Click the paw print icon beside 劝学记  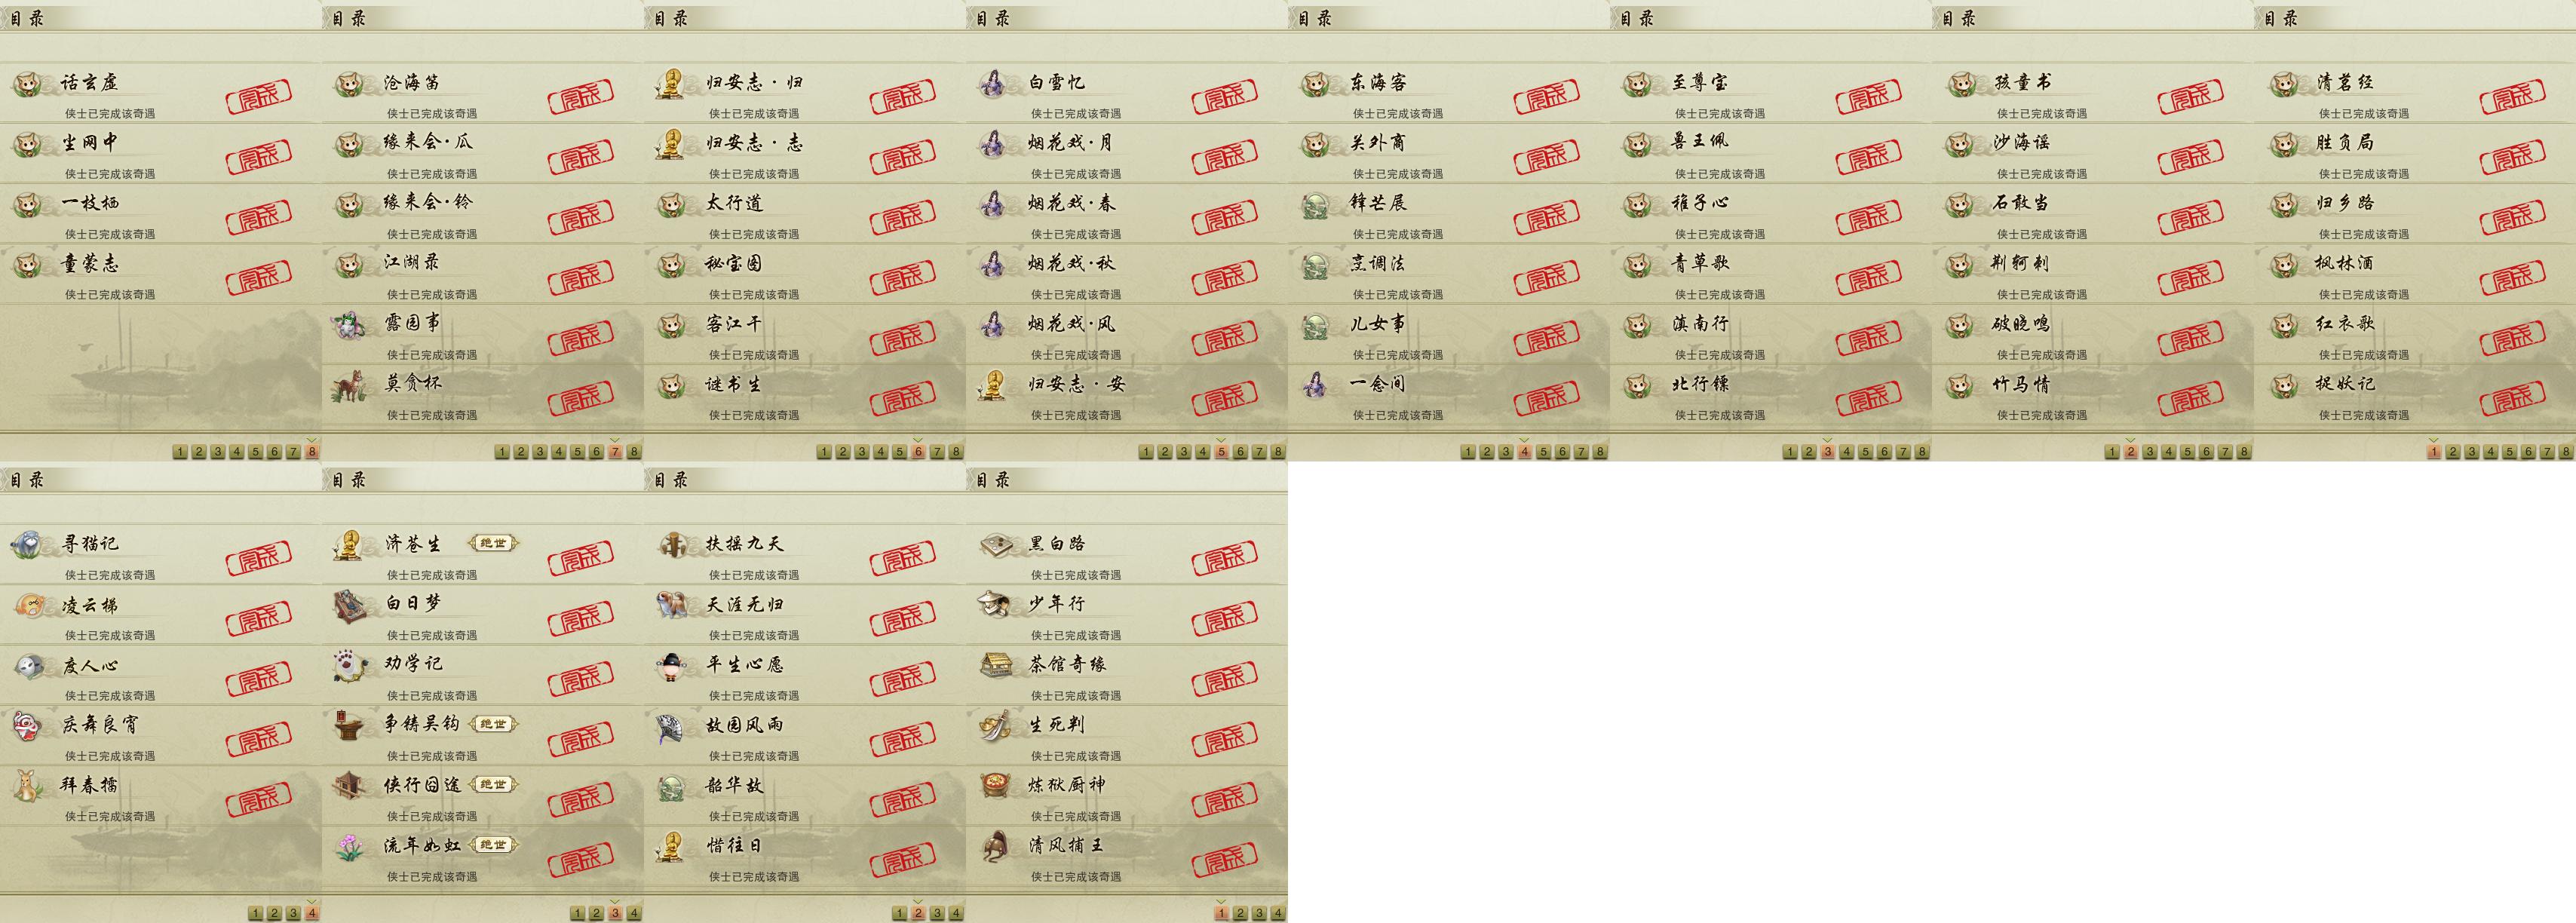click(x=349, y=665)
